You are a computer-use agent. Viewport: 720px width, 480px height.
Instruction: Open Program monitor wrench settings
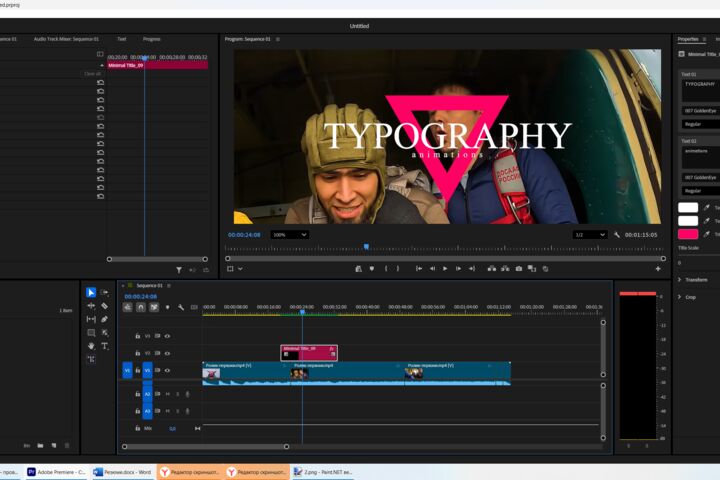pyautogui.click(x=617, y=235)
